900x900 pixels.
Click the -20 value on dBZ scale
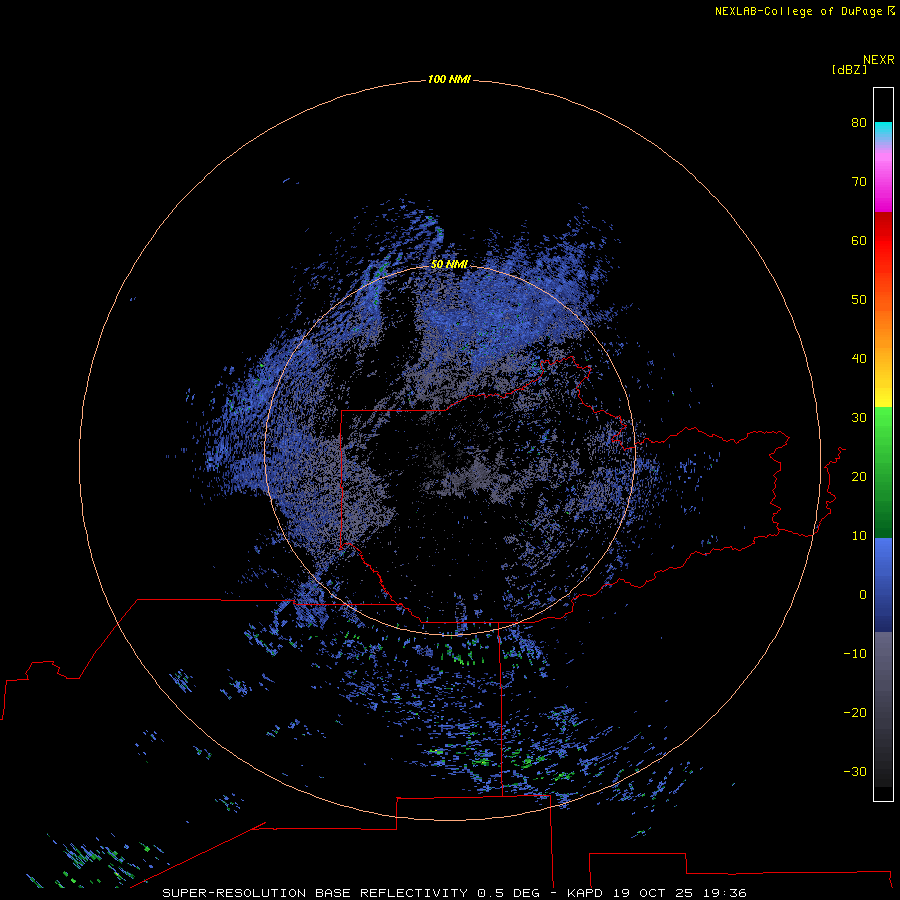(855, 713)
